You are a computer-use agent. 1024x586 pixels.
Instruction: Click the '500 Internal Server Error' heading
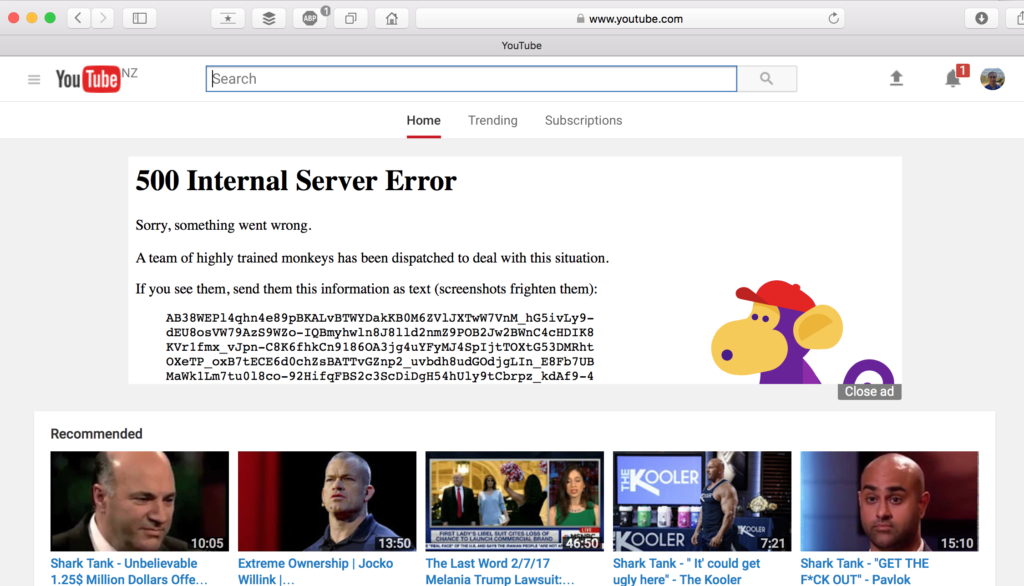296,181
